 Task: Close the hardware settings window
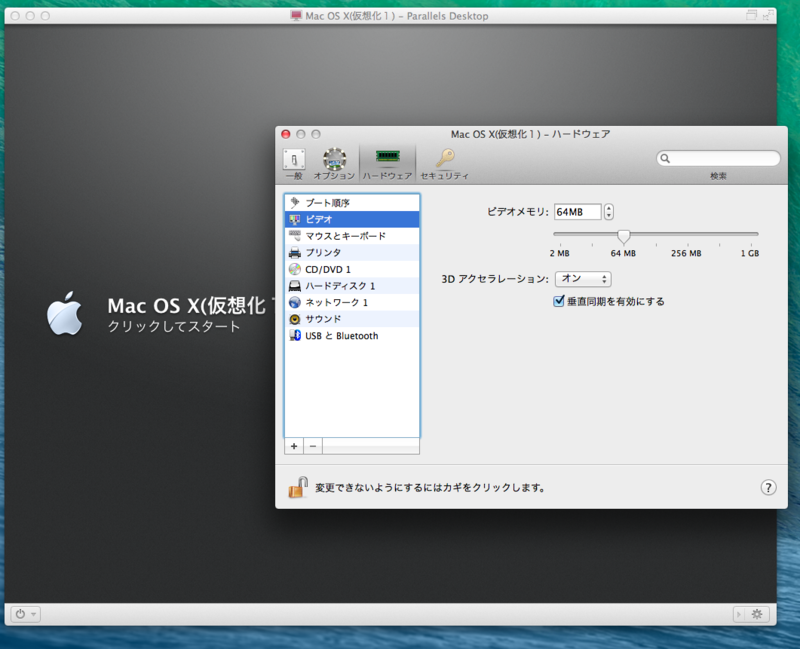(286, 134)
